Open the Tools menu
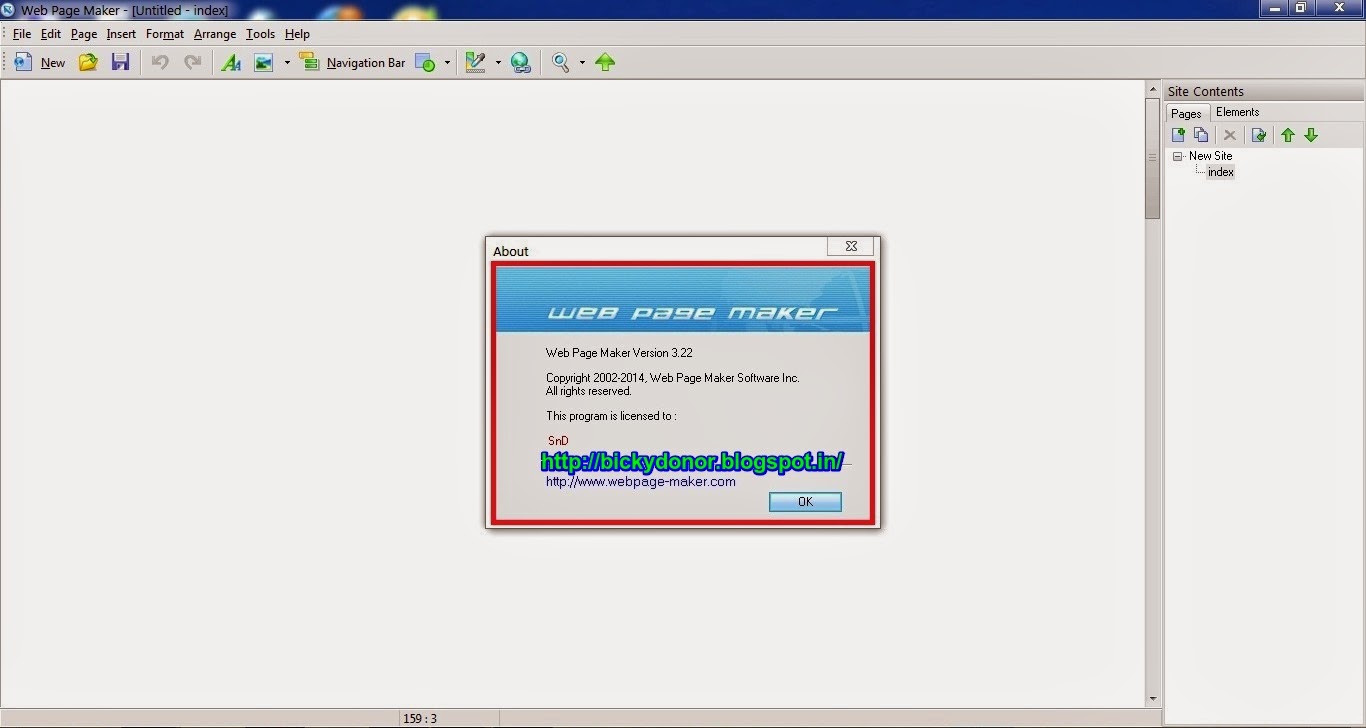The height and width of the screenshot is (728, 1366). (x=260, y=34)
